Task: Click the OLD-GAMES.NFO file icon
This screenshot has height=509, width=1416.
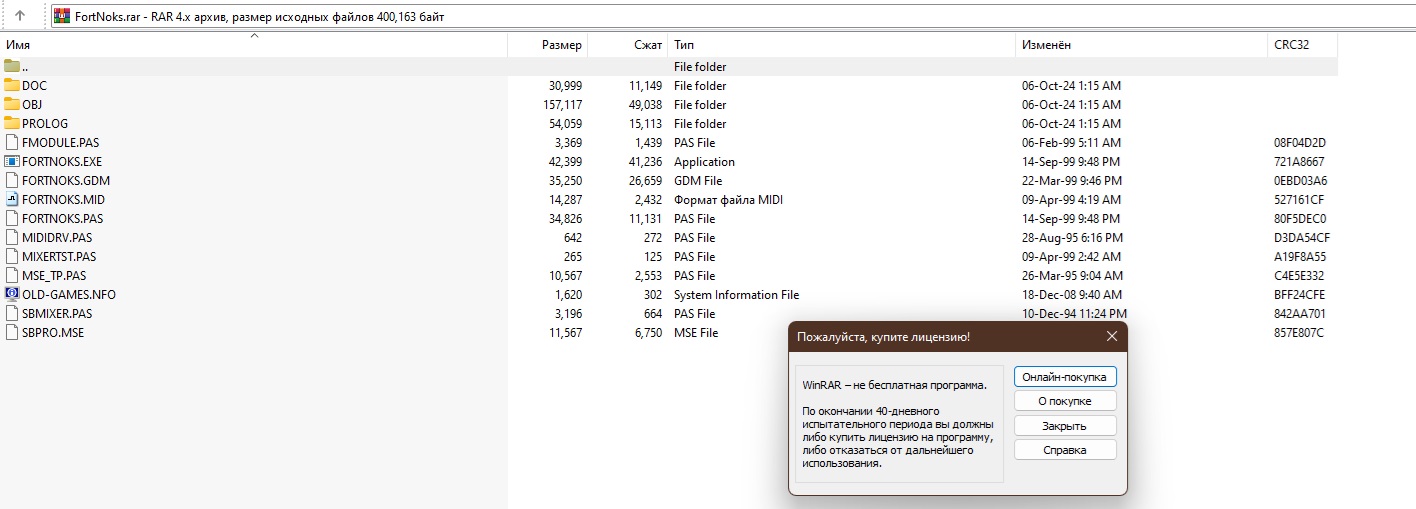Action: click(x=12, y=295)
